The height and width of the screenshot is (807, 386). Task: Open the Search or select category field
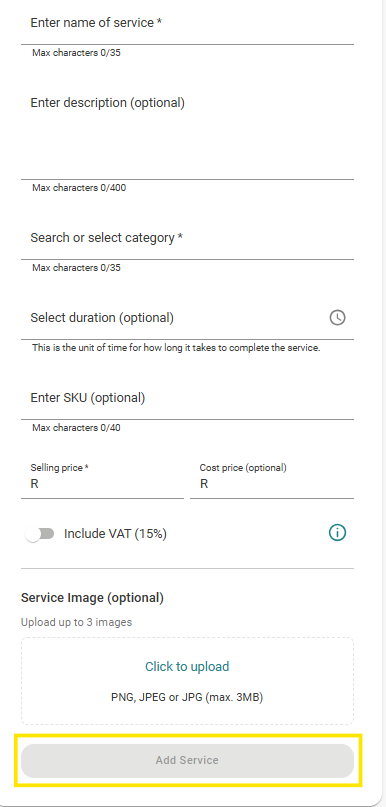[x=187, y=238]
